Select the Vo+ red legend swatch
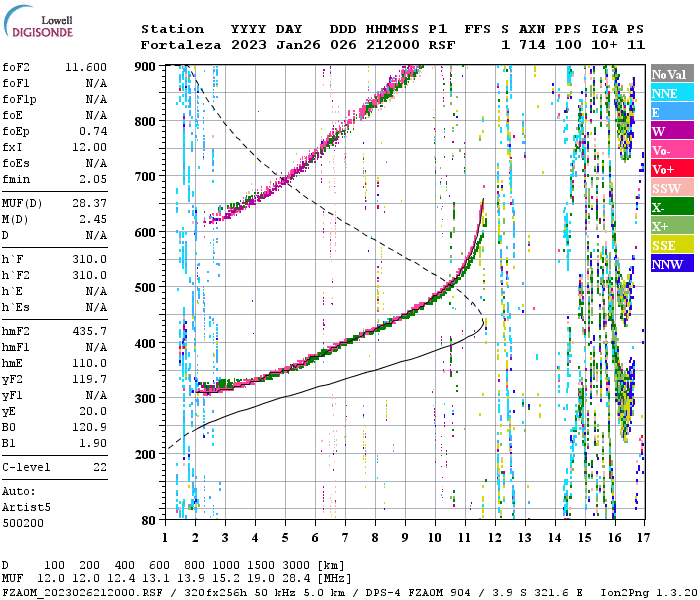The image size is (700, 600). [x=672, y=169]
